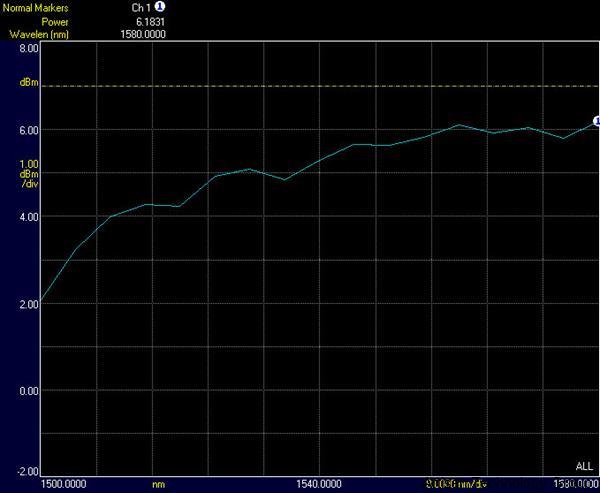This screenshot has width=600, height=493.
Task: Select marker 1 at the trace's right end
Action: [596, 121]
